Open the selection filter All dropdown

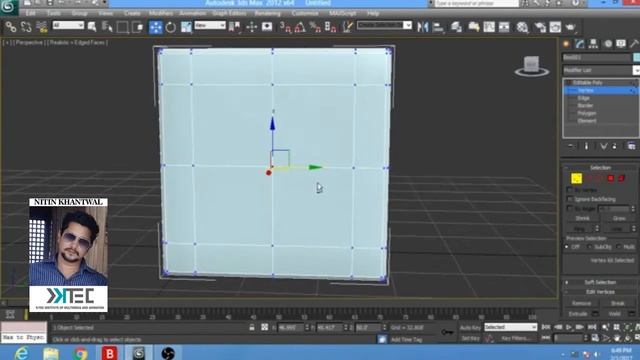(68, 25)
